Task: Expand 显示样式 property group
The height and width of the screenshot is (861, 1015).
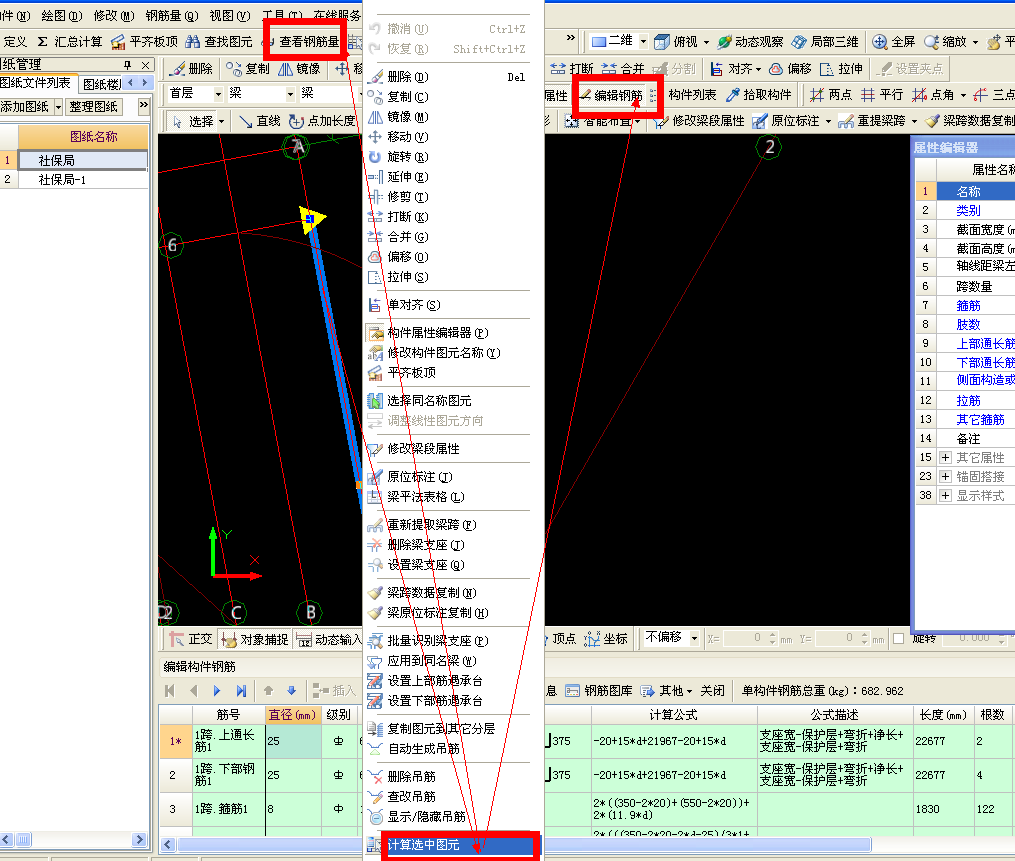Action: point(945,496)
